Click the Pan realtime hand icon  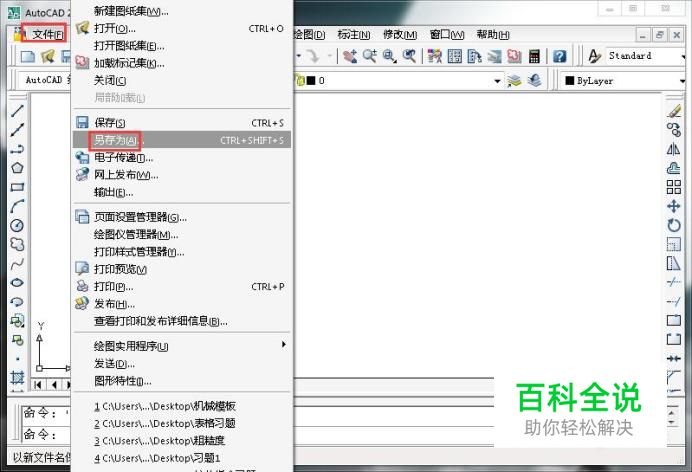(x=350, y=56)
